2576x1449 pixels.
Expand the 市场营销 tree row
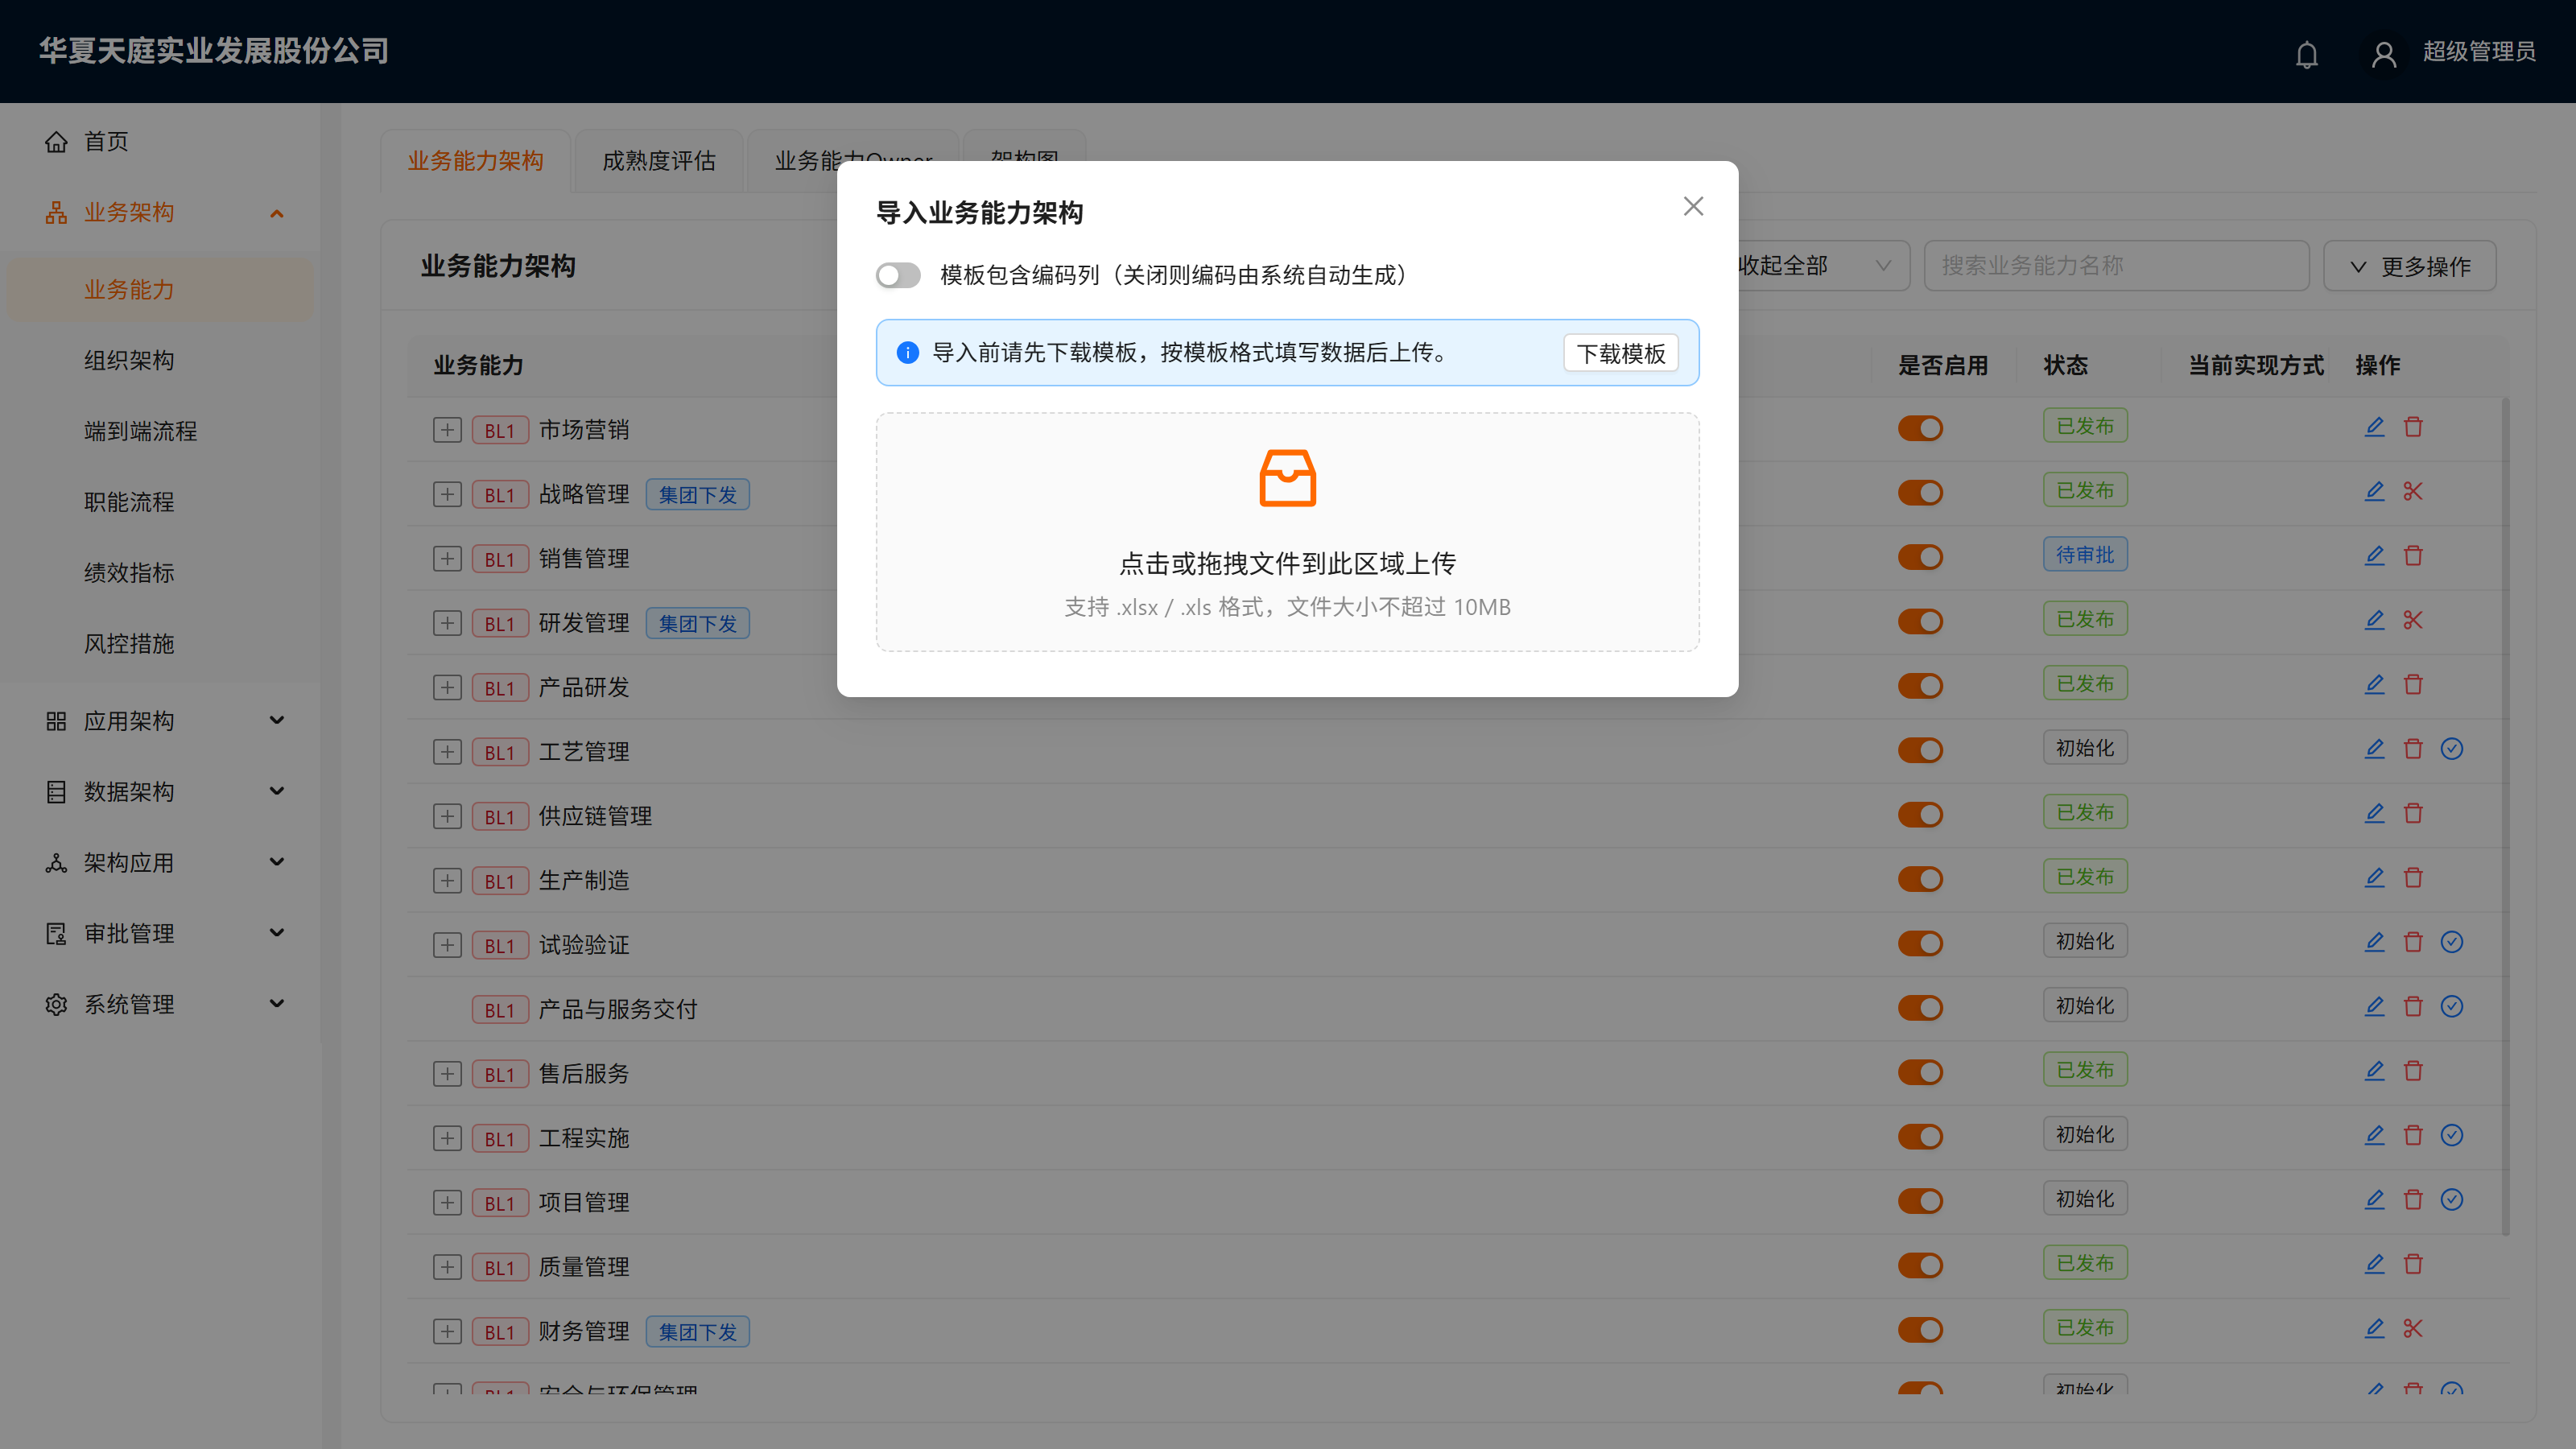447,430
